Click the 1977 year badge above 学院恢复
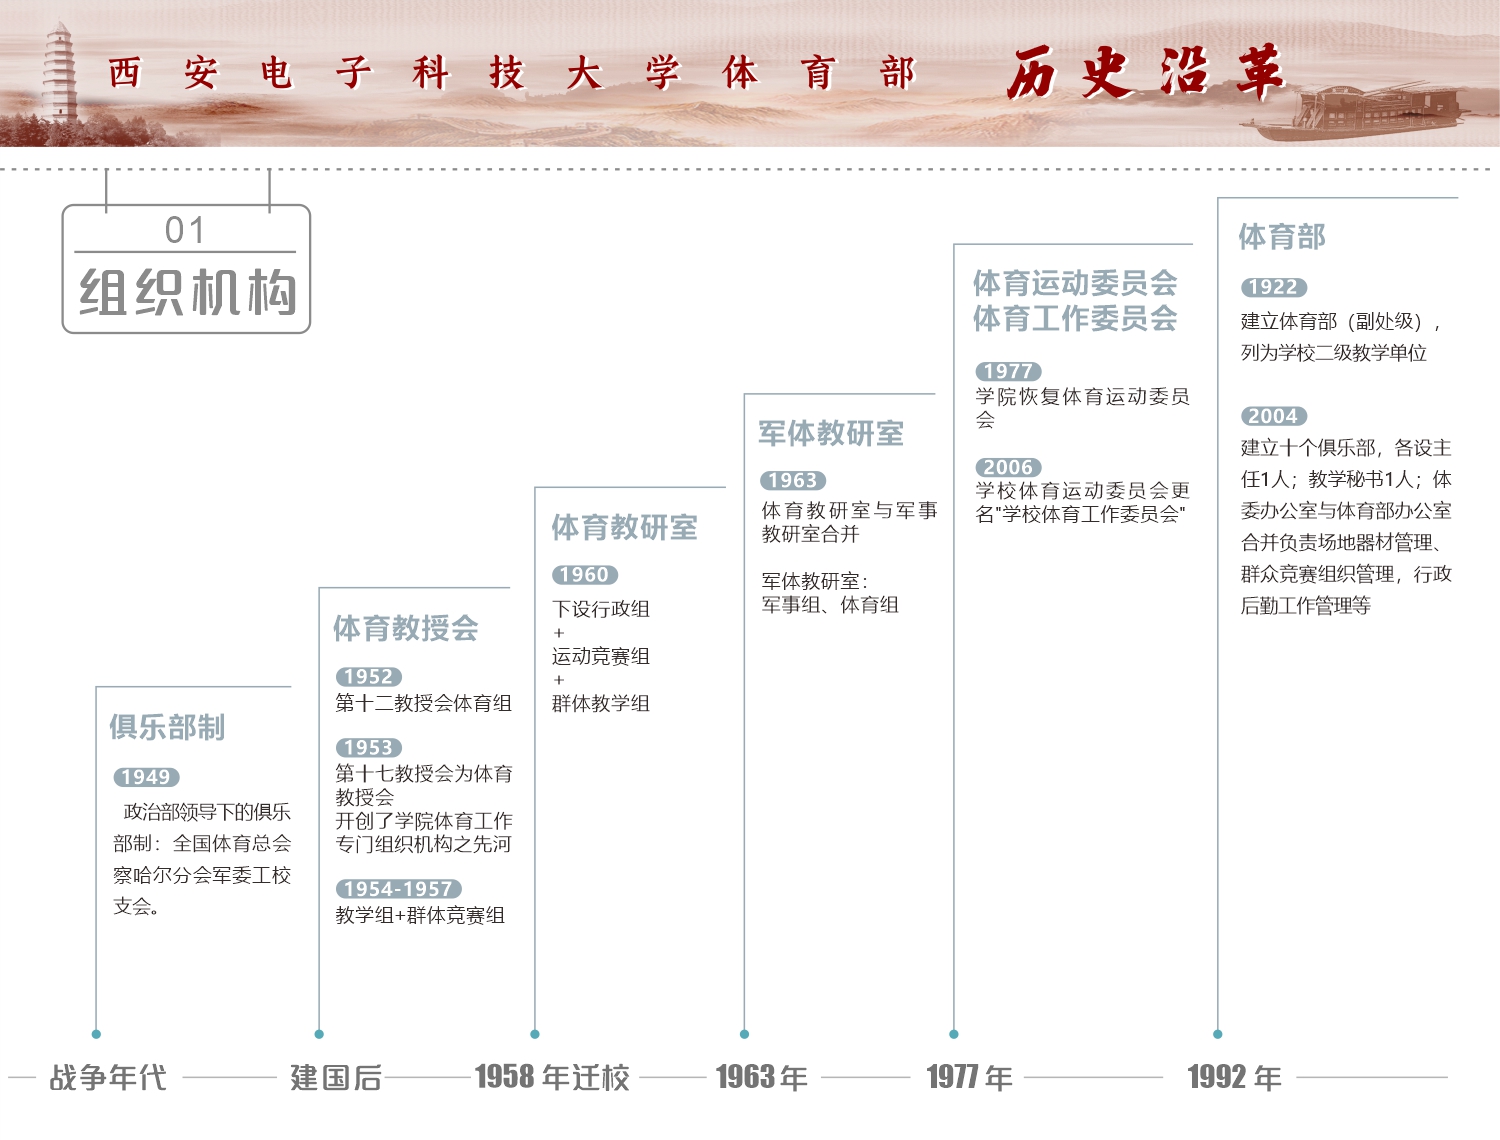The height and width of the screenshot is (1140, 1500). (x=1008, y=372)
